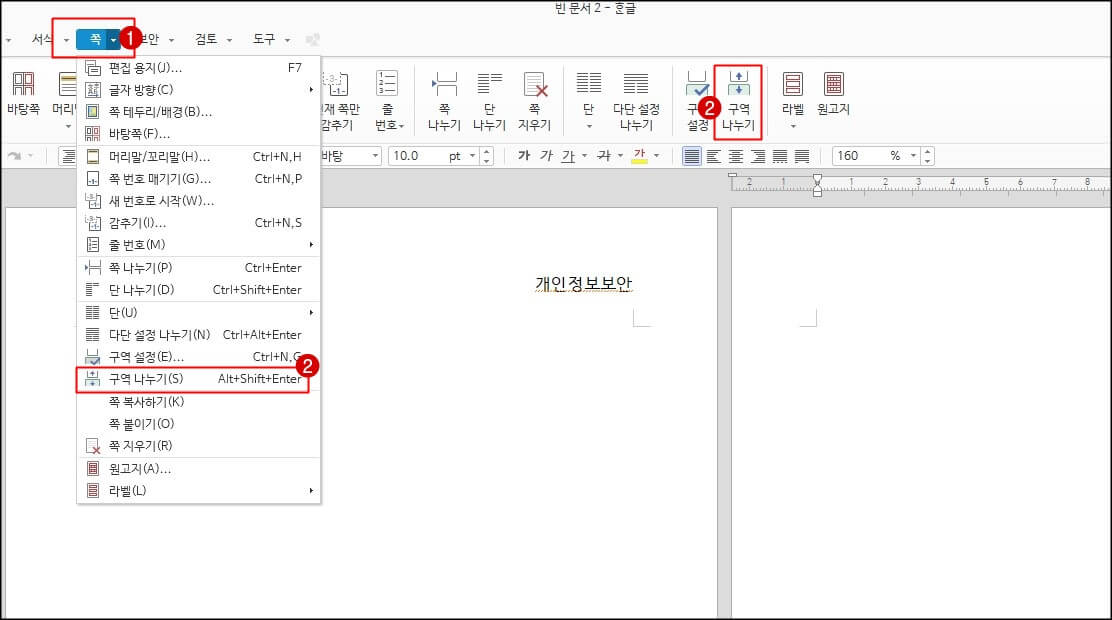Screen dimensions: 1112x620
Task: Open 구역 설정(E) menu entry
Action: tap(199, 357)
